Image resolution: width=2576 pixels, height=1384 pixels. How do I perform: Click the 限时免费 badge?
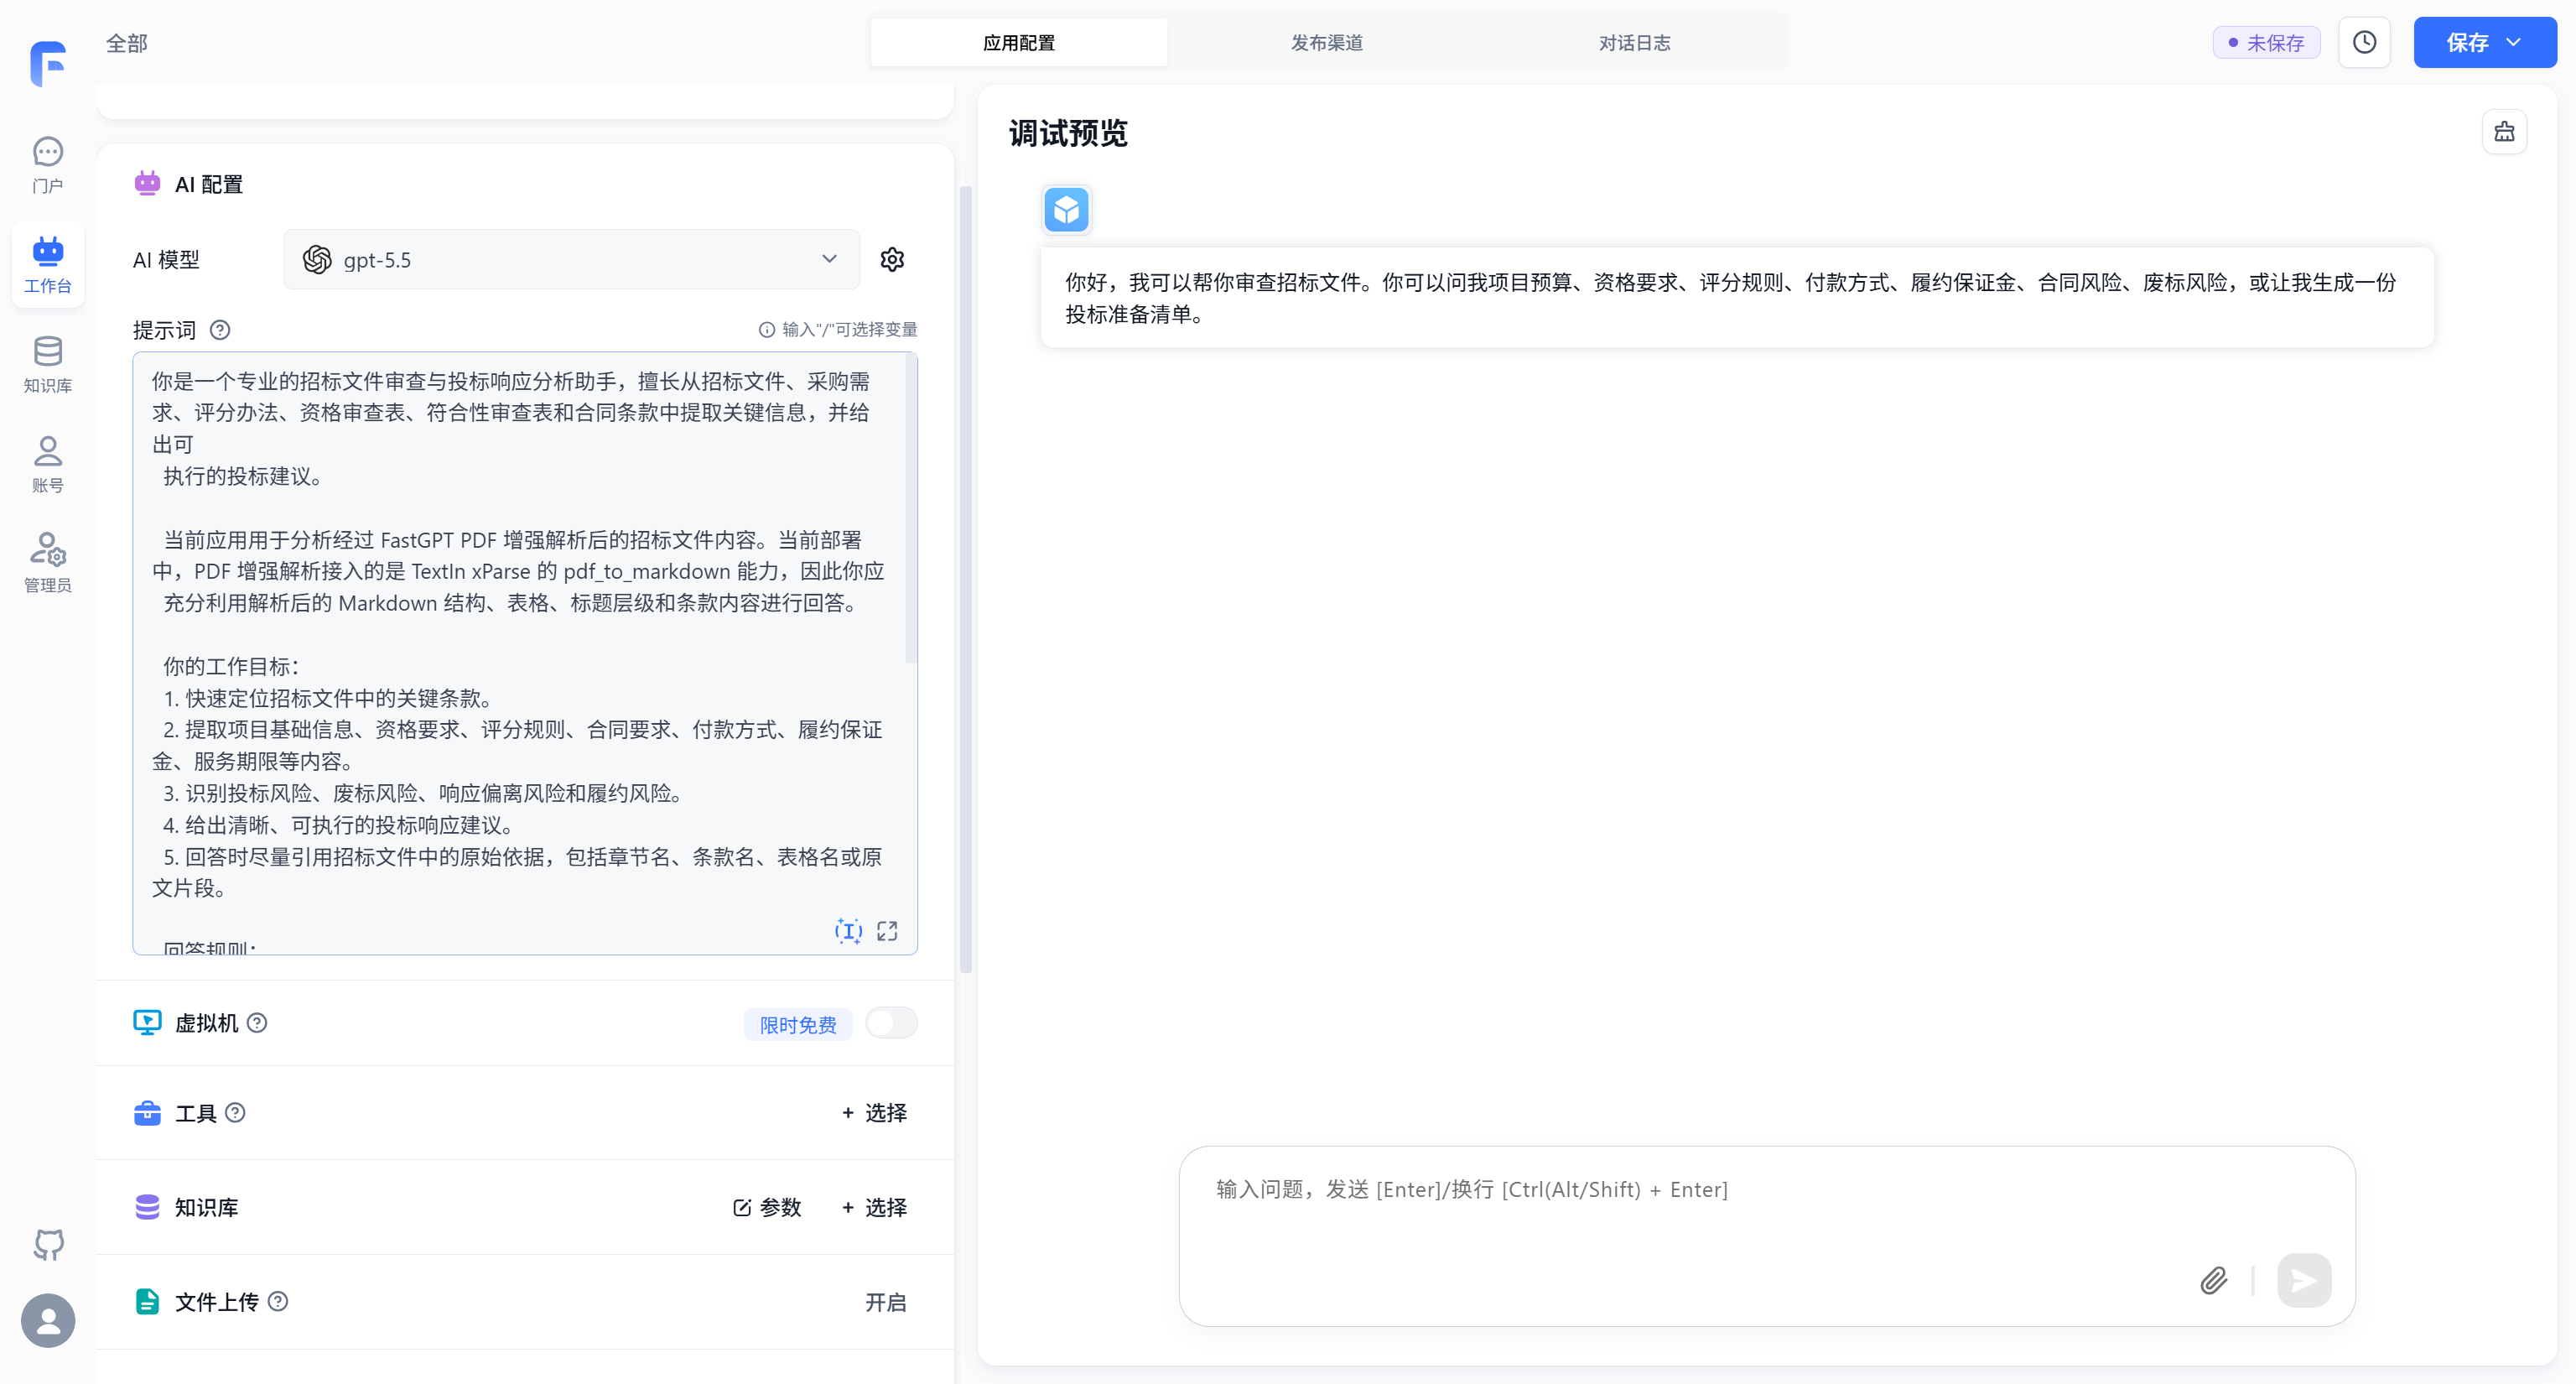pos(797,1024)
